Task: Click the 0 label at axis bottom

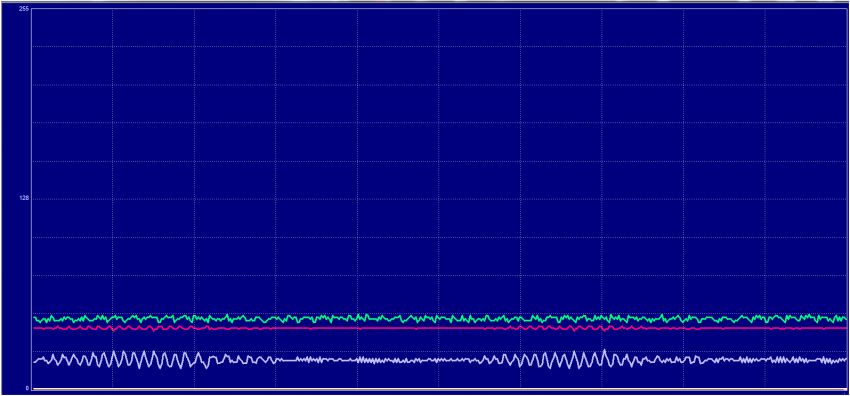Action: click(x=27, y=388)
